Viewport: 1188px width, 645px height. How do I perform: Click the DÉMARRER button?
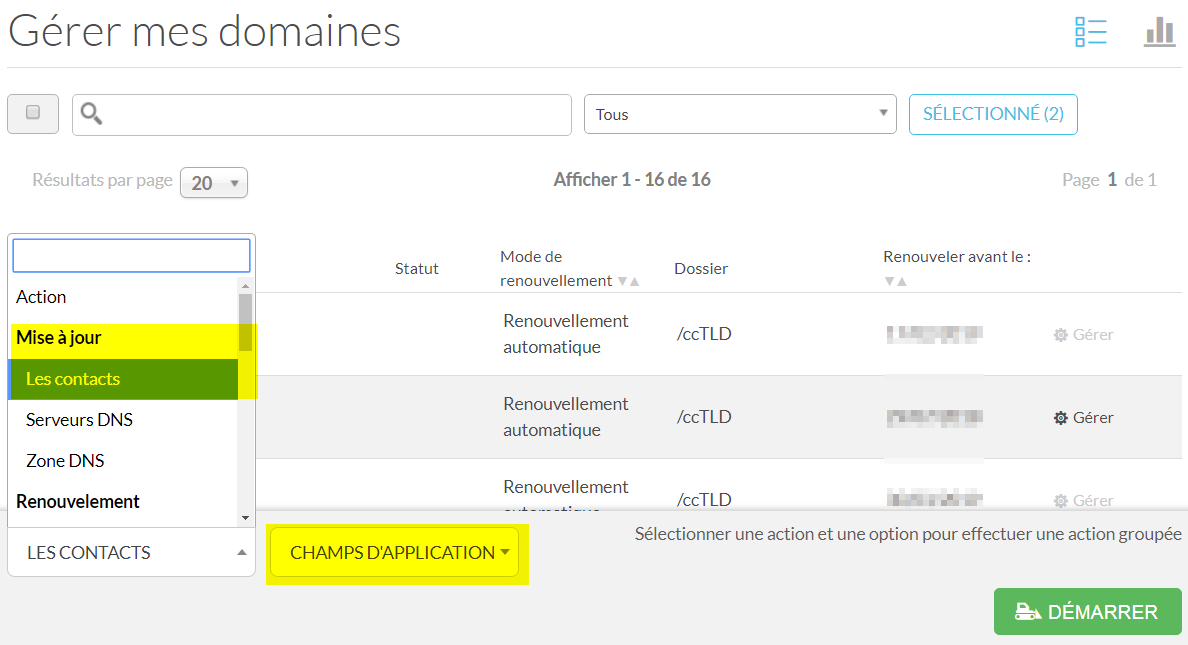coord(1087,612)
